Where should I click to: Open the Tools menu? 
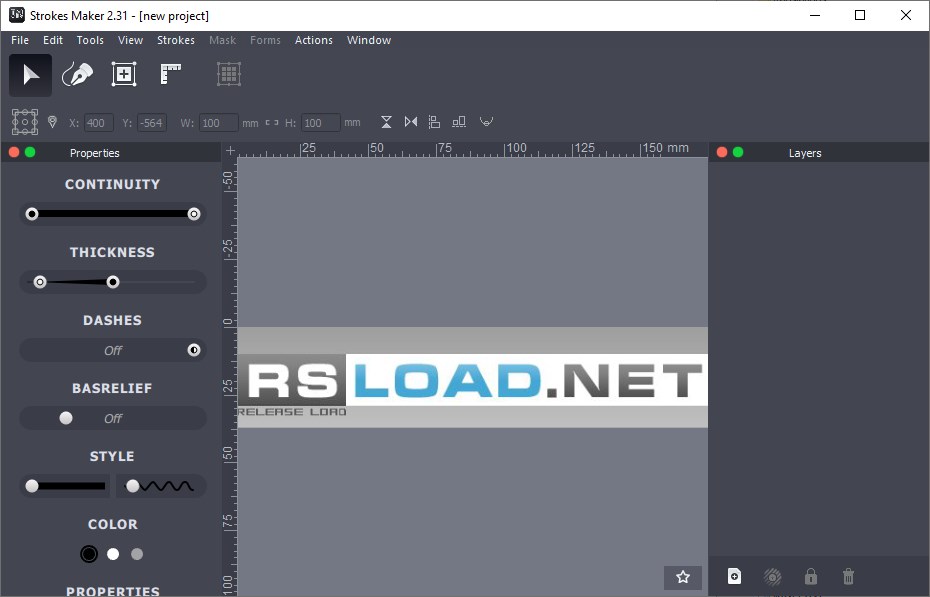[x=90, y=40]
